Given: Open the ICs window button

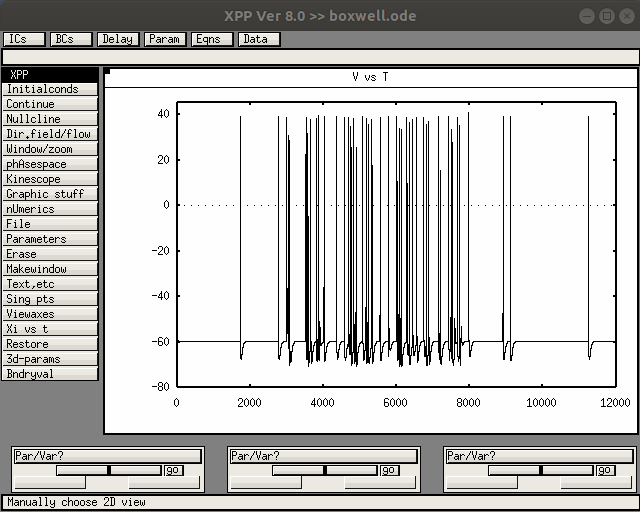Looking at the screenshot, I should [x=24, y=39].
